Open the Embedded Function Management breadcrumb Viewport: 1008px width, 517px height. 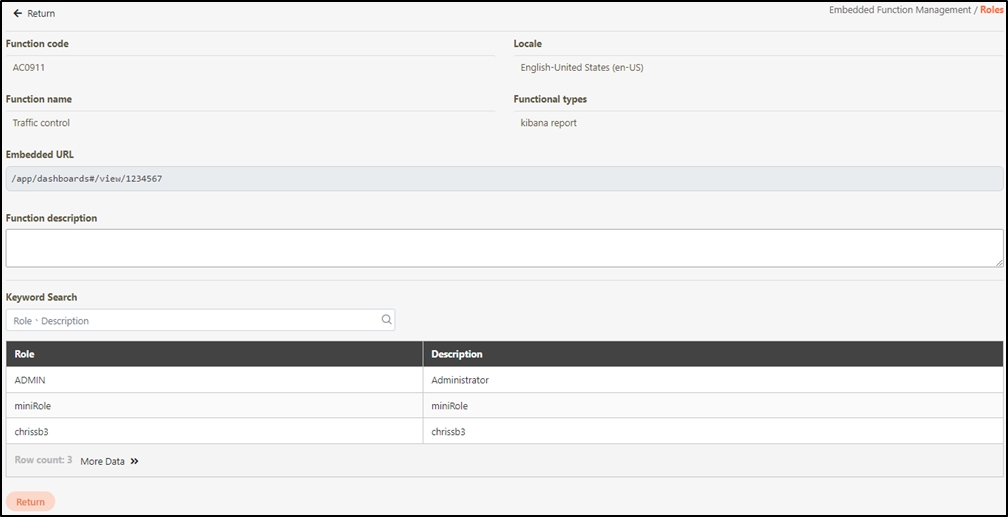899,10
